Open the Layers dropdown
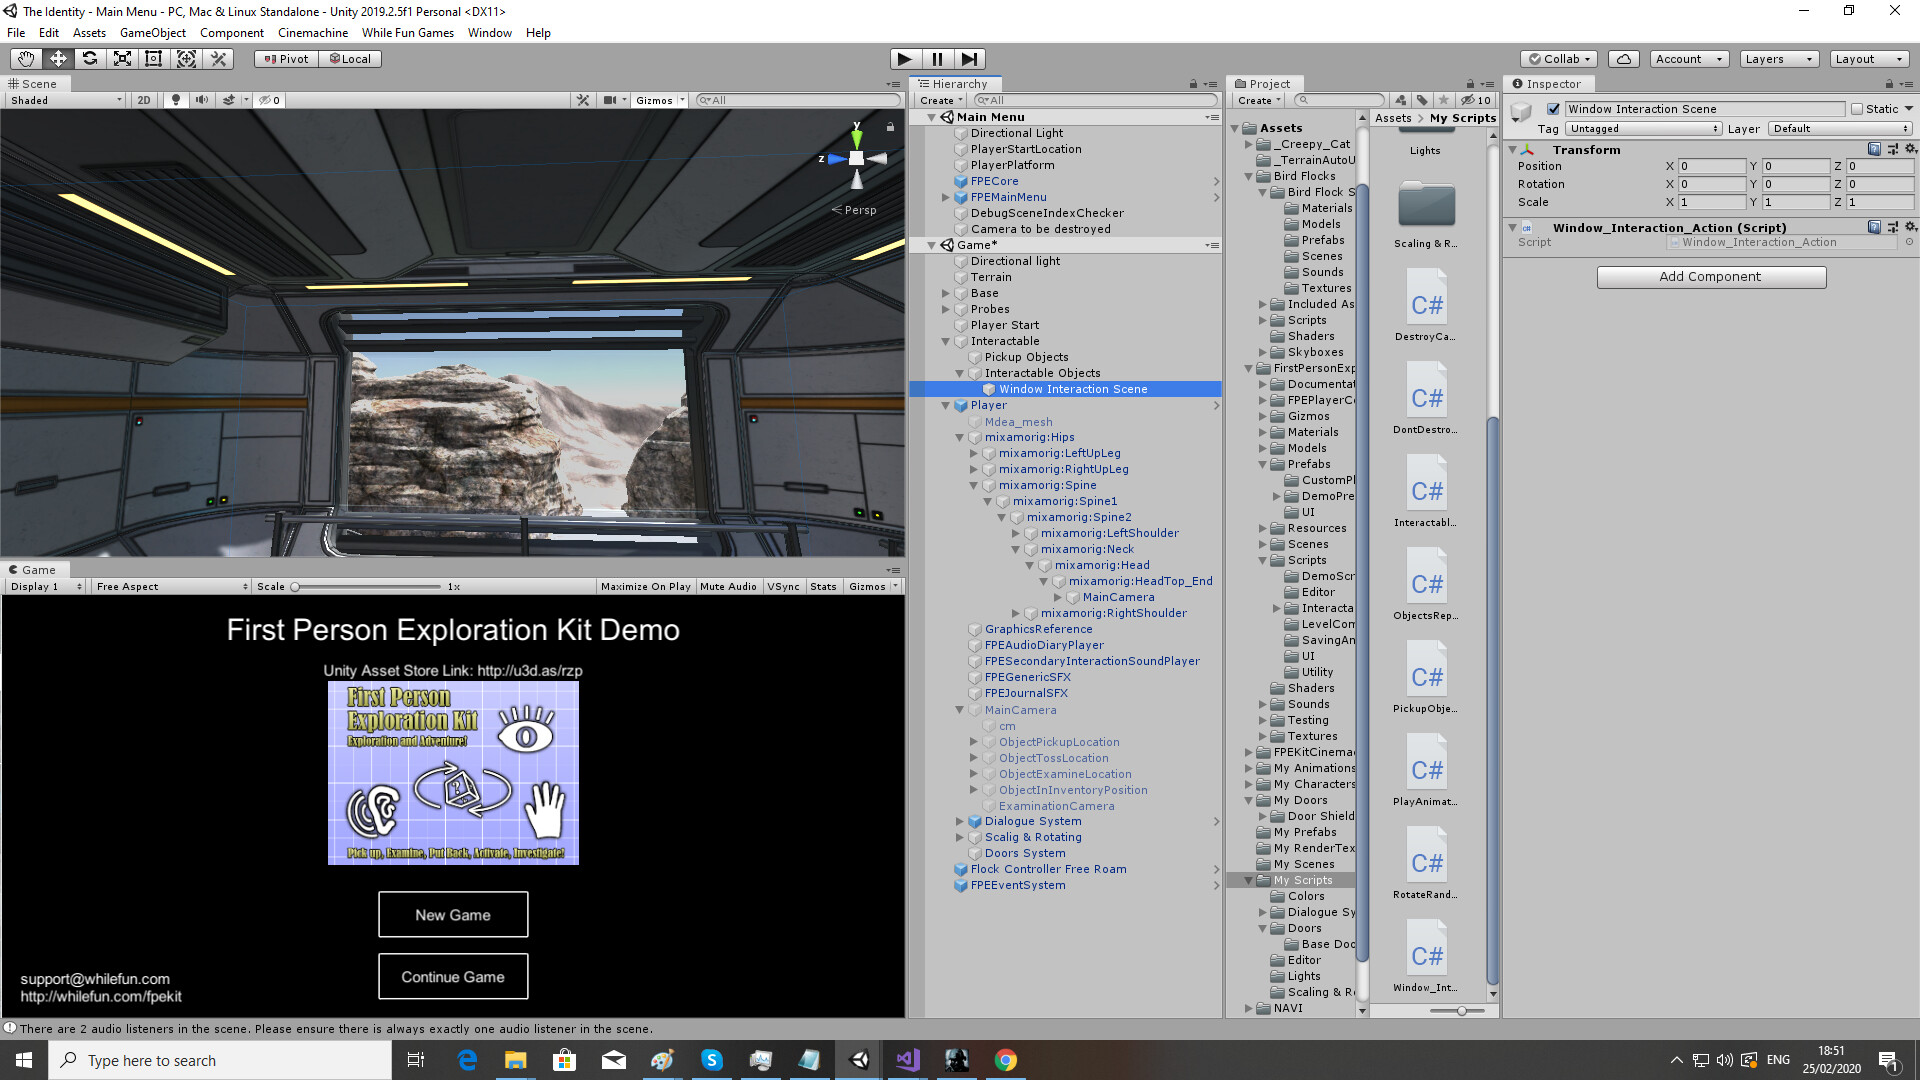 pyautogui.click(x=1778, y=59)
